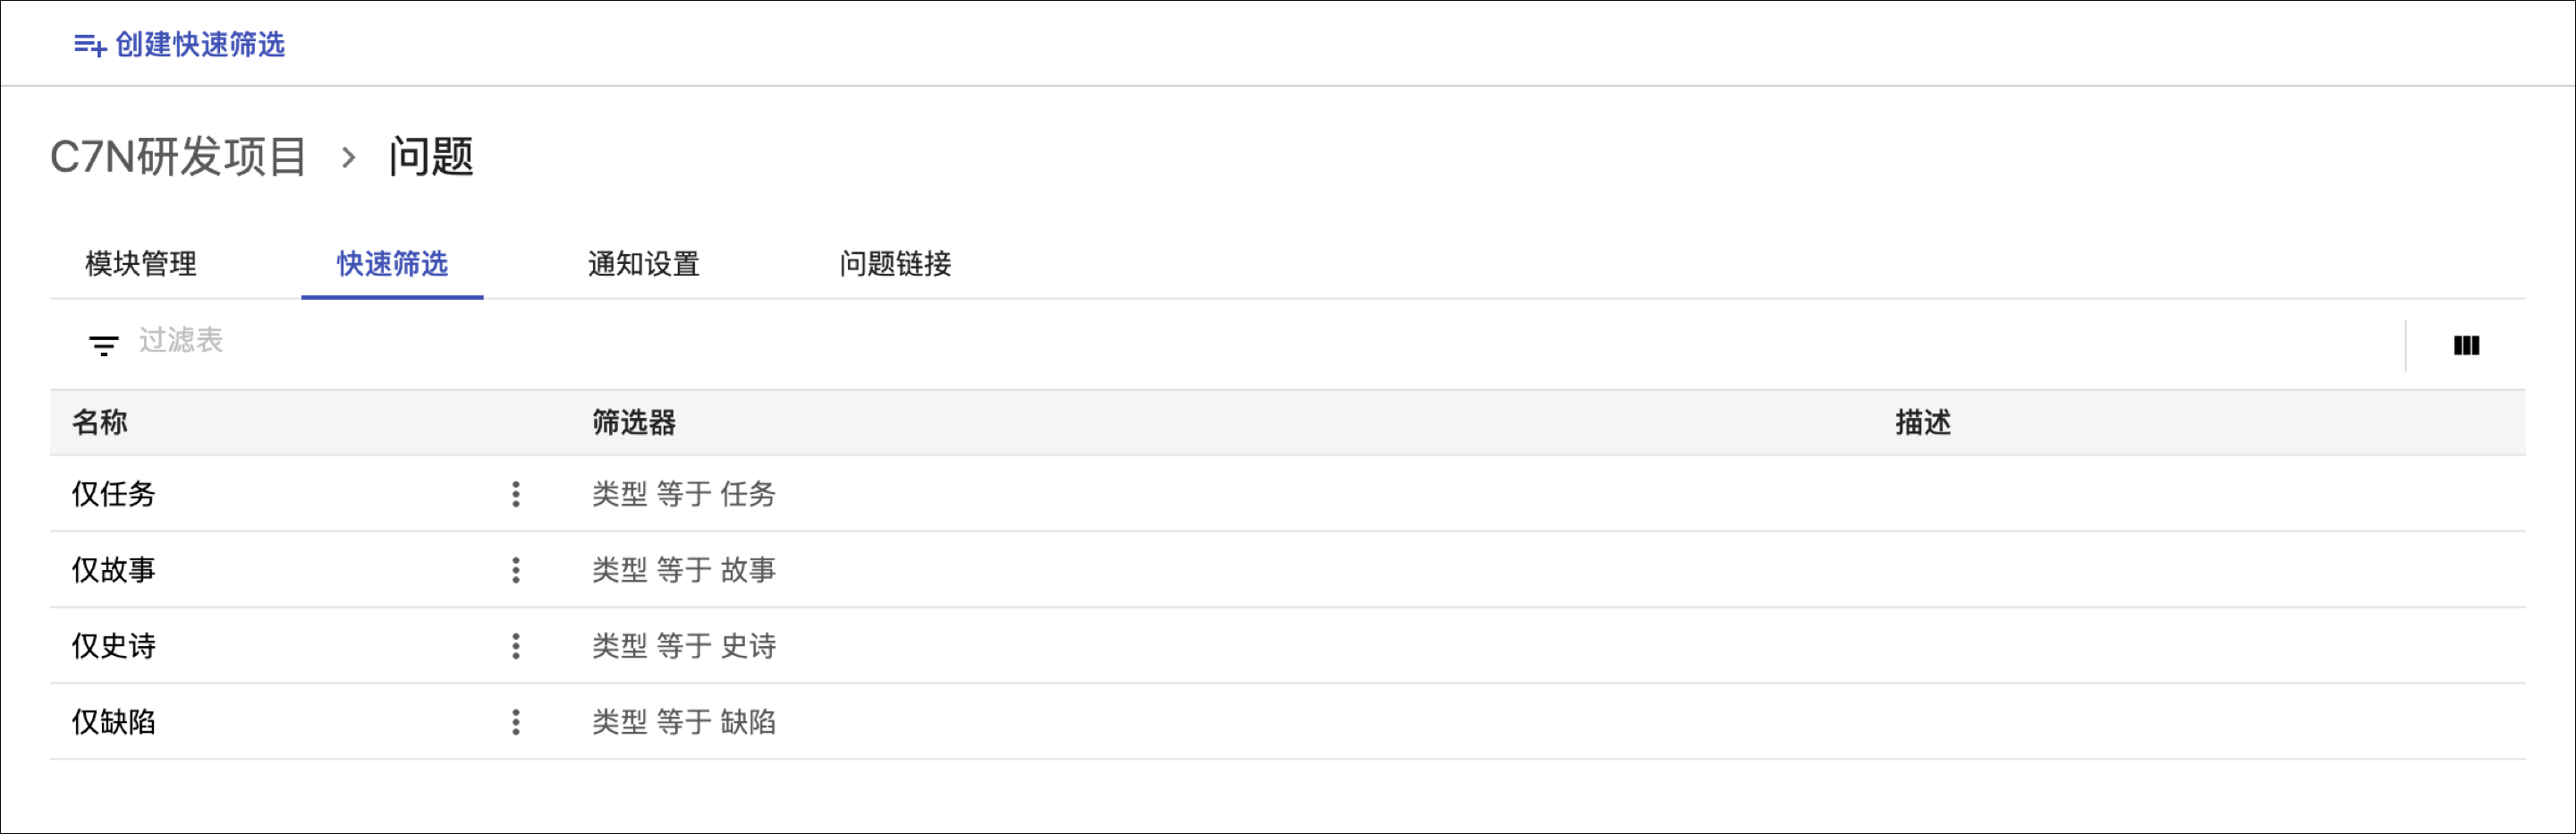This screenshot has height=834, width=2576.
Task: Click the 筛选器 column header
Action: (x=634, y=422)
